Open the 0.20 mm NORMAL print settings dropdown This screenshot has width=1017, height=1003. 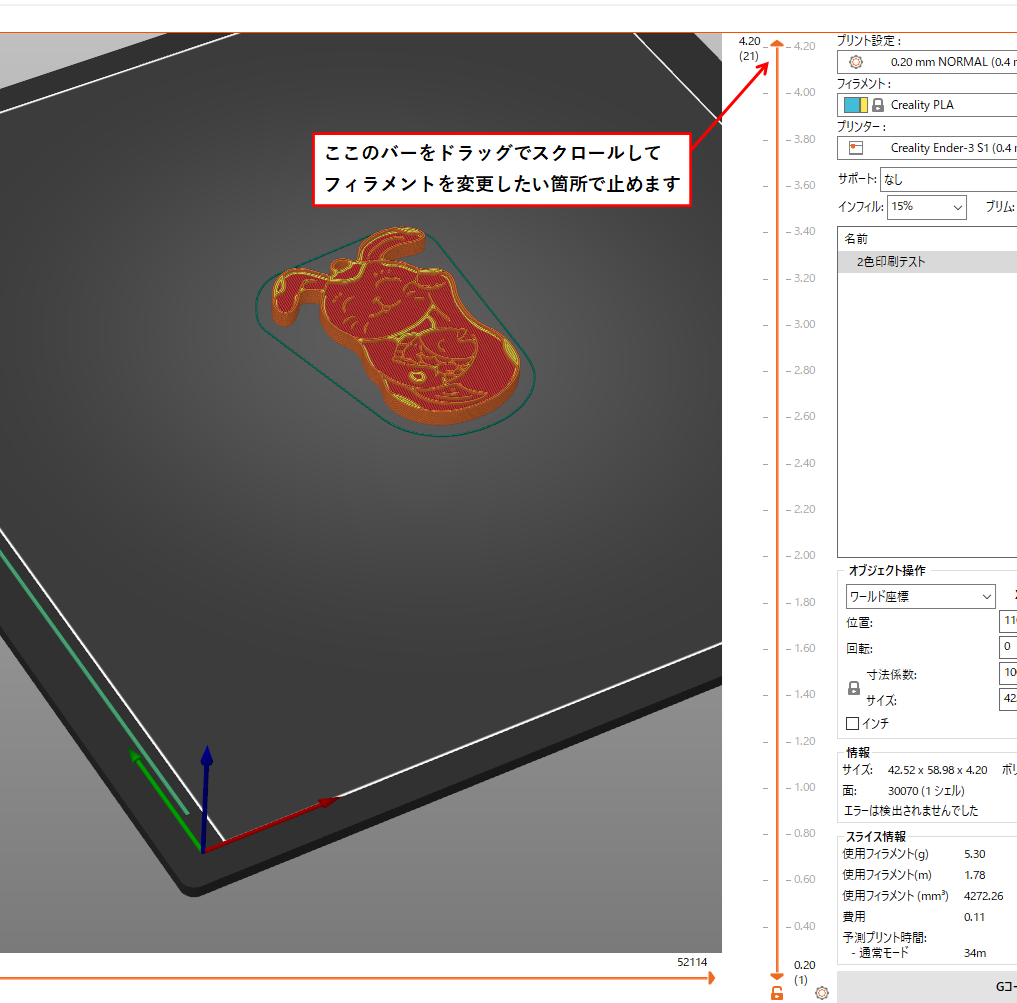(x=927, y=62)
